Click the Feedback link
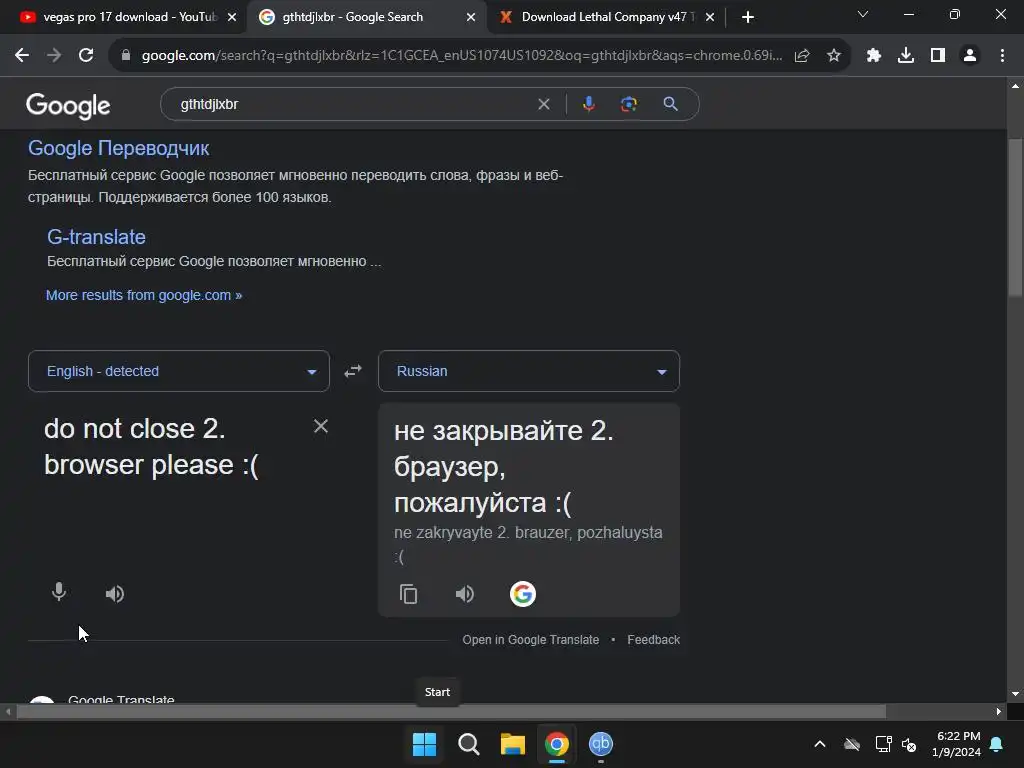This screenshot has width=1024, height=768. point(654,640)
